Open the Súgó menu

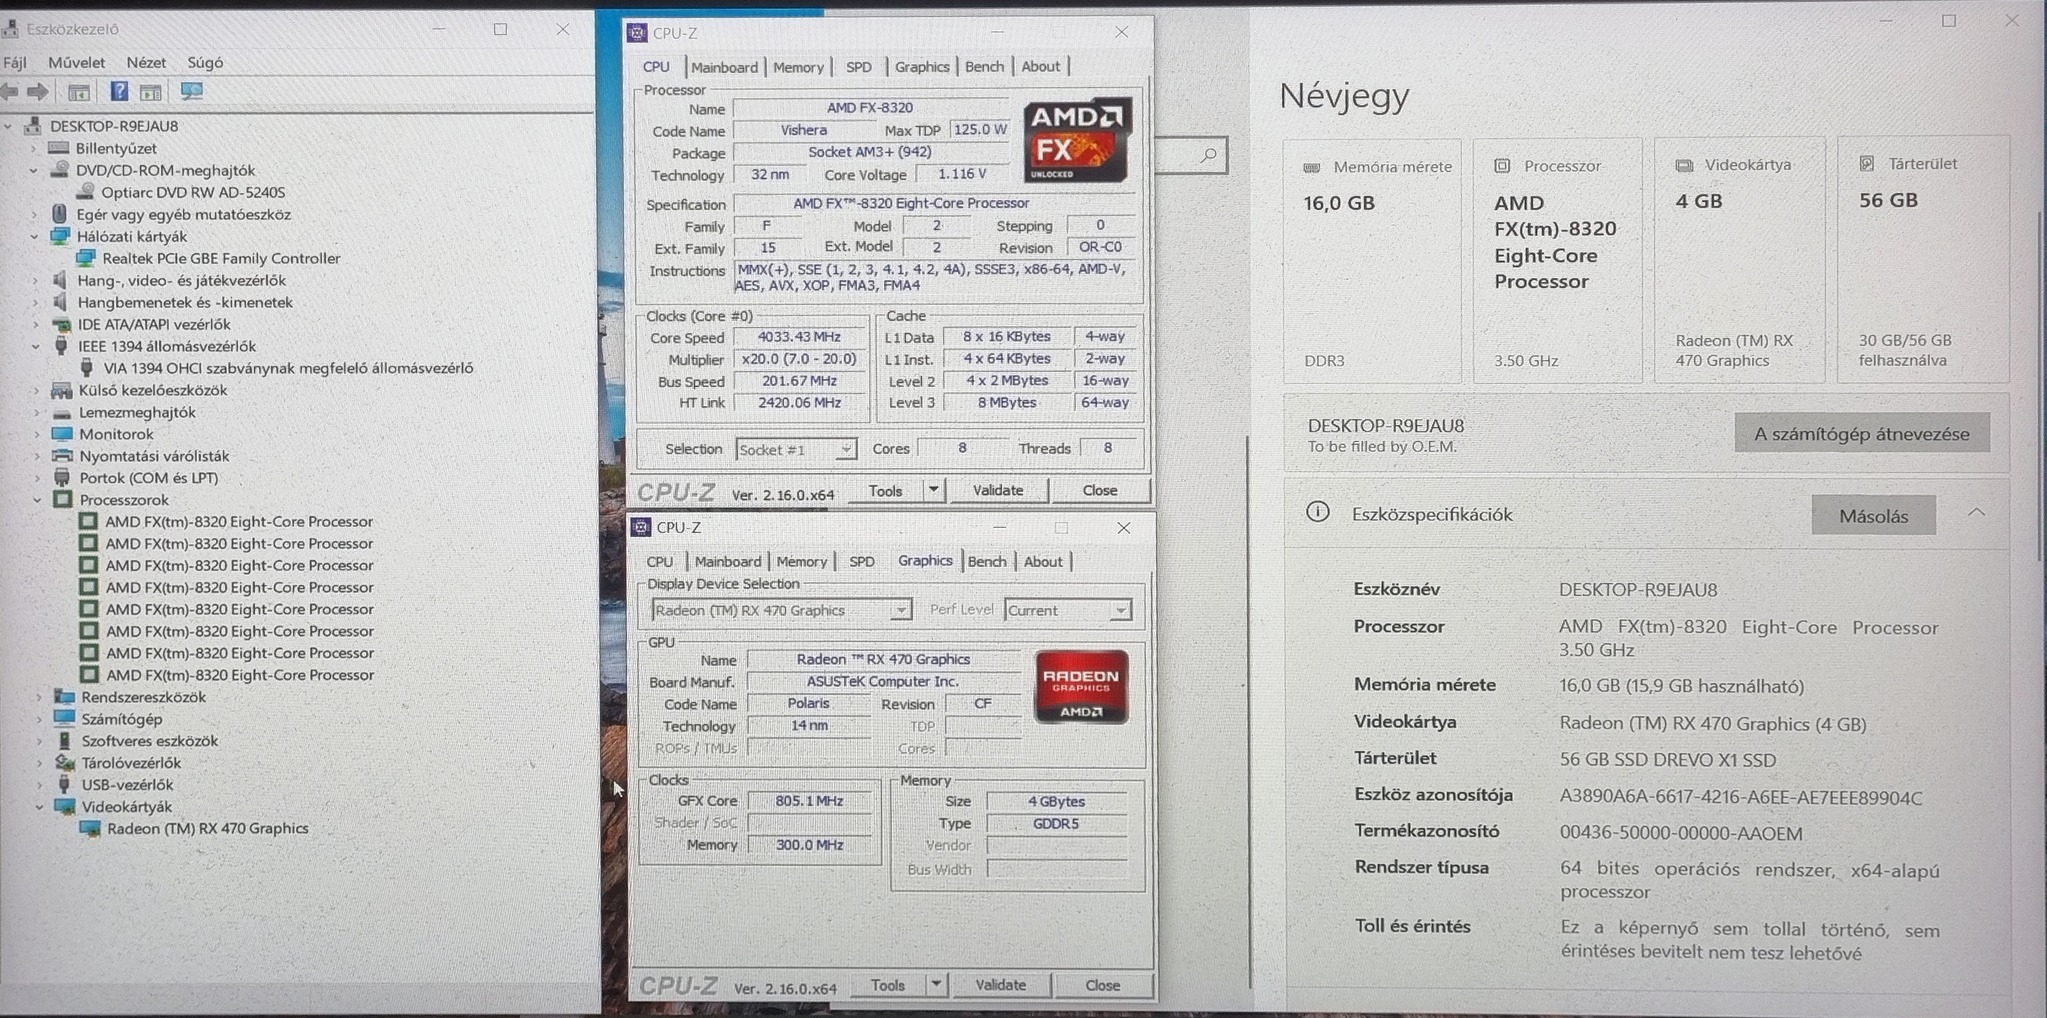point(205,62)
